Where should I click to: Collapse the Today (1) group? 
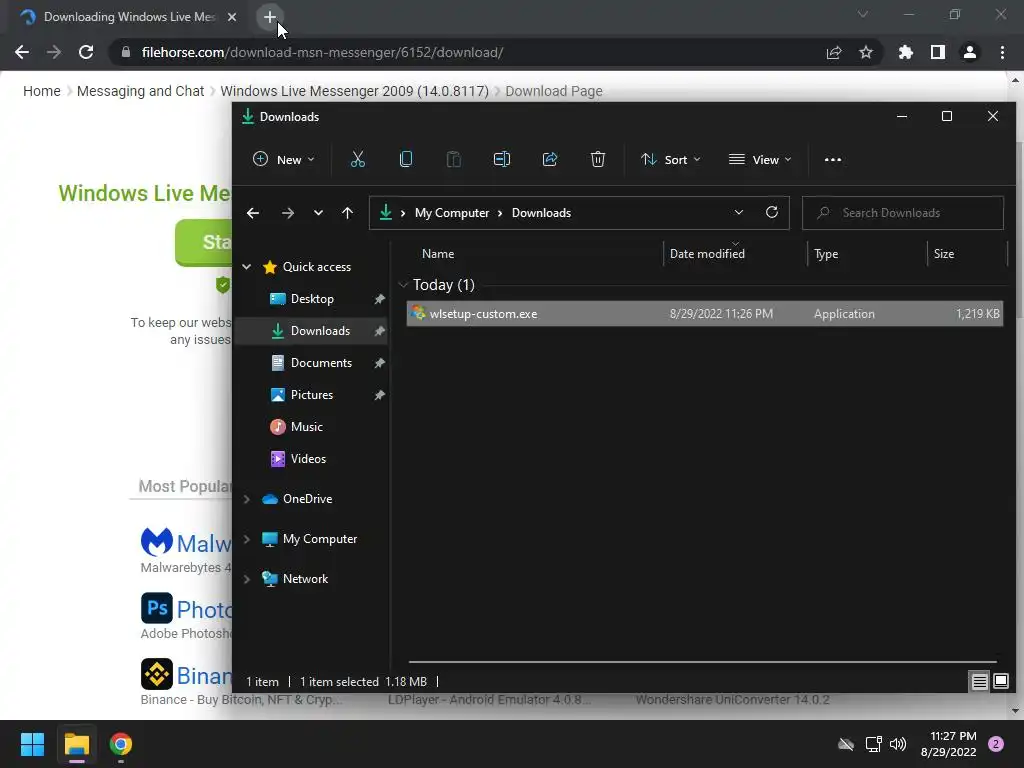coord(404,285)
